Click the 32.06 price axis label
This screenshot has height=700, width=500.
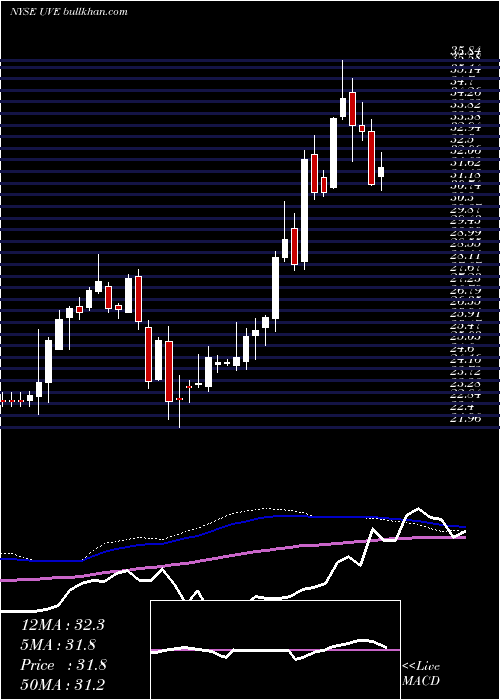click(x=466, y=151)
